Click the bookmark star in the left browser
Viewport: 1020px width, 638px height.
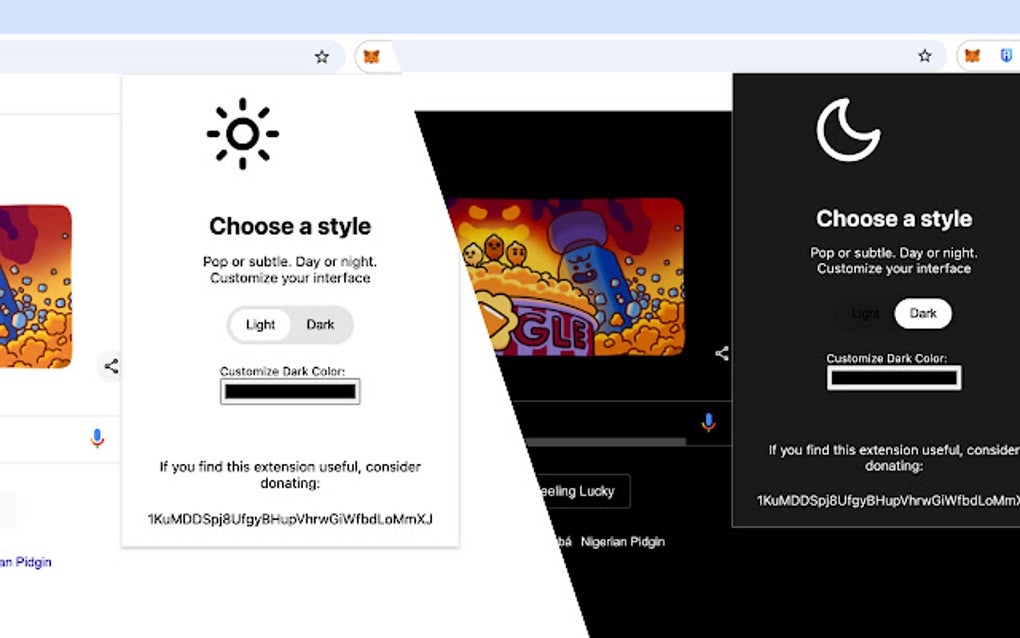(321, 57)
